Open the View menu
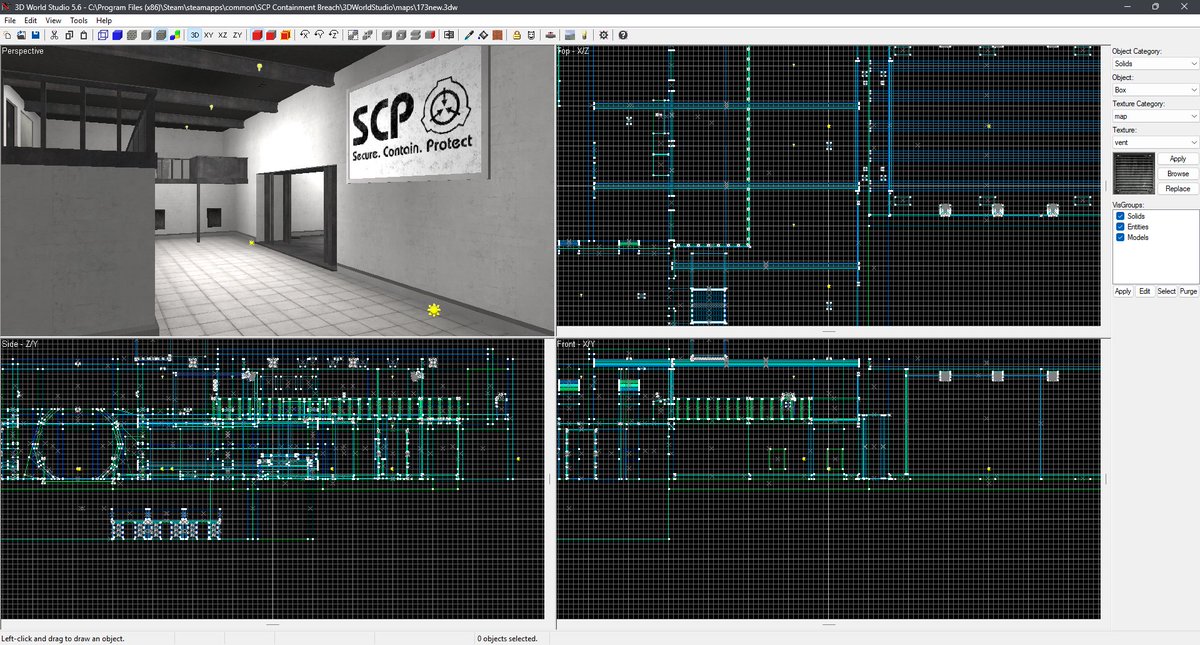This screenshot has height=645, width=1200. (53, 20)
